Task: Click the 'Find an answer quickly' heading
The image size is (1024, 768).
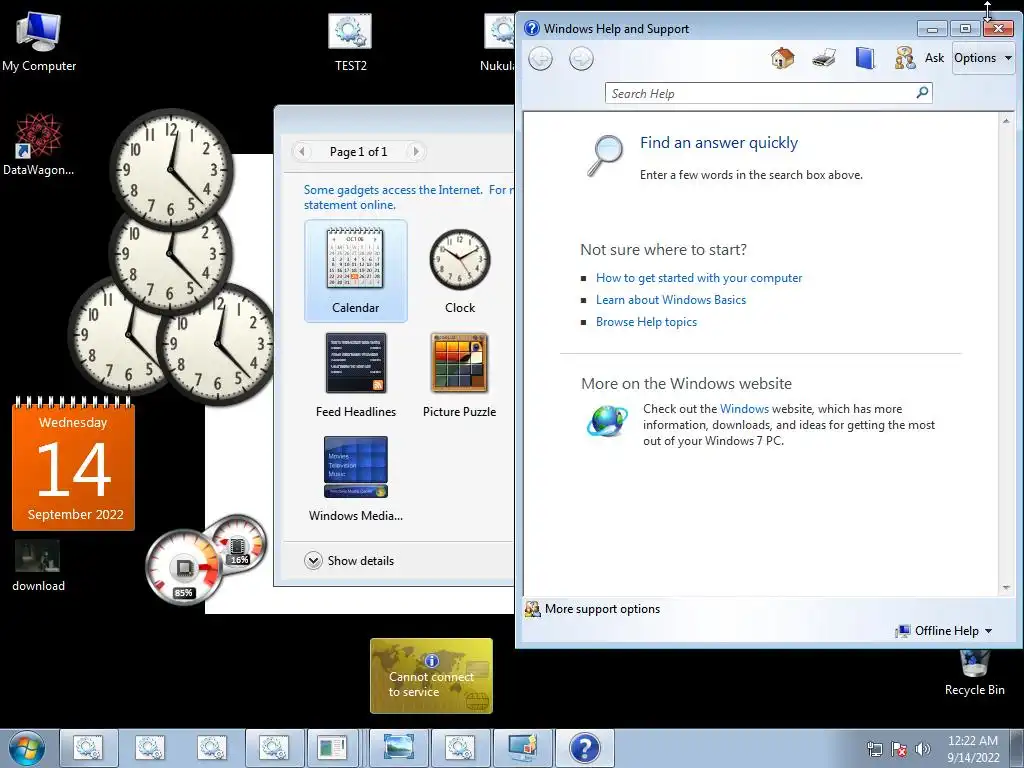Action: 718,143
